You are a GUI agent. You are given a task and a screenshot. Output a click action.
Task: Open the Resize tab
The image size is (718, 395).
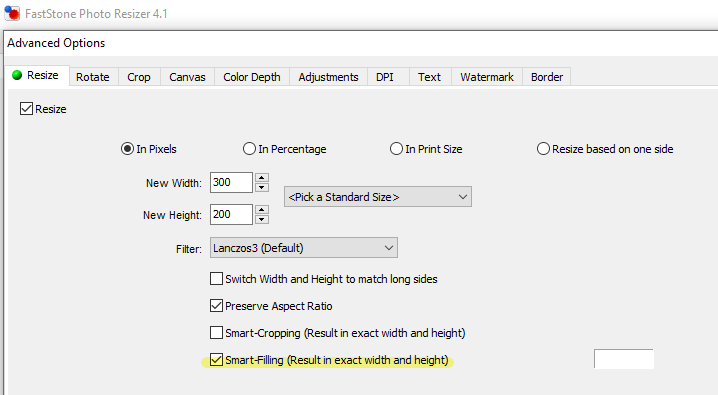[x=39, y=76]
